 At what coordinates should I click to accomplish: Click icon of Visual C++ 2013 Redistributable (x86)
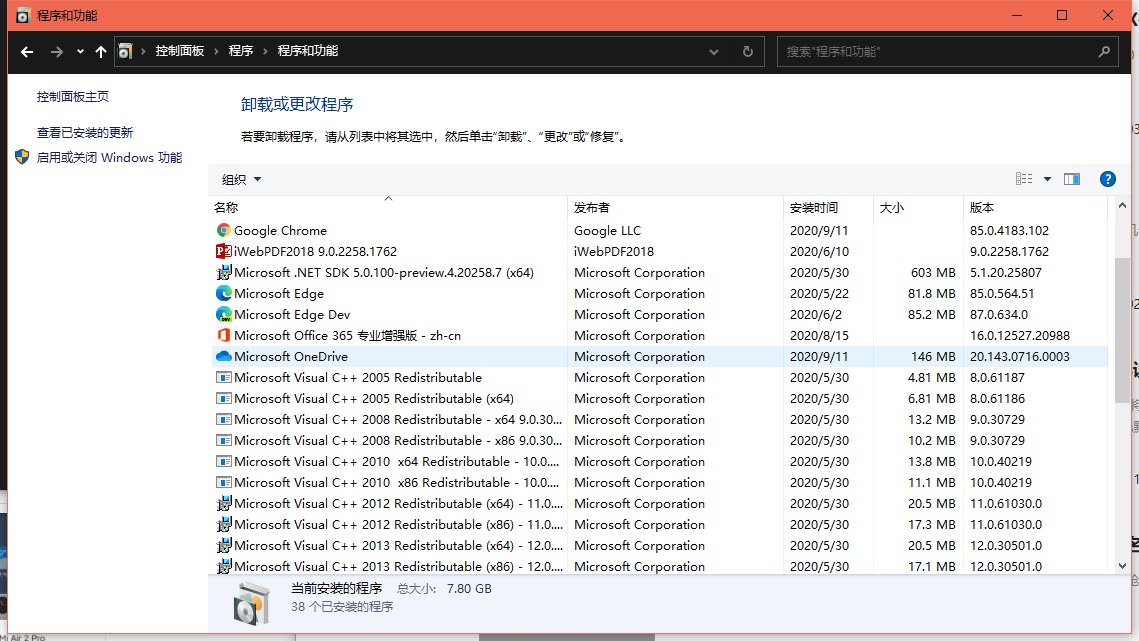[224, 566]
